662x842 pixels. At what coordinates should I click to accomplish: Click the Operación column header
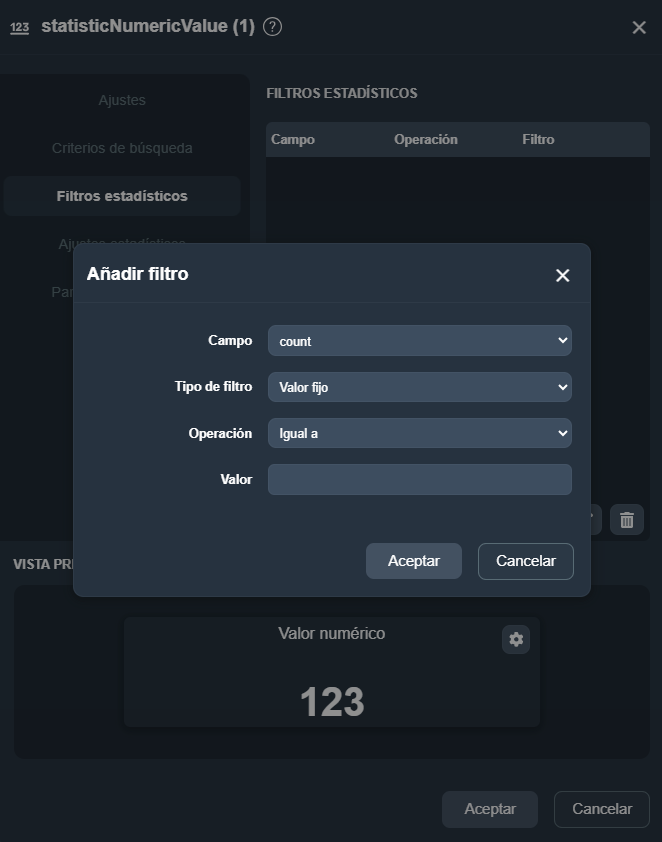click(x=426, y=139)
